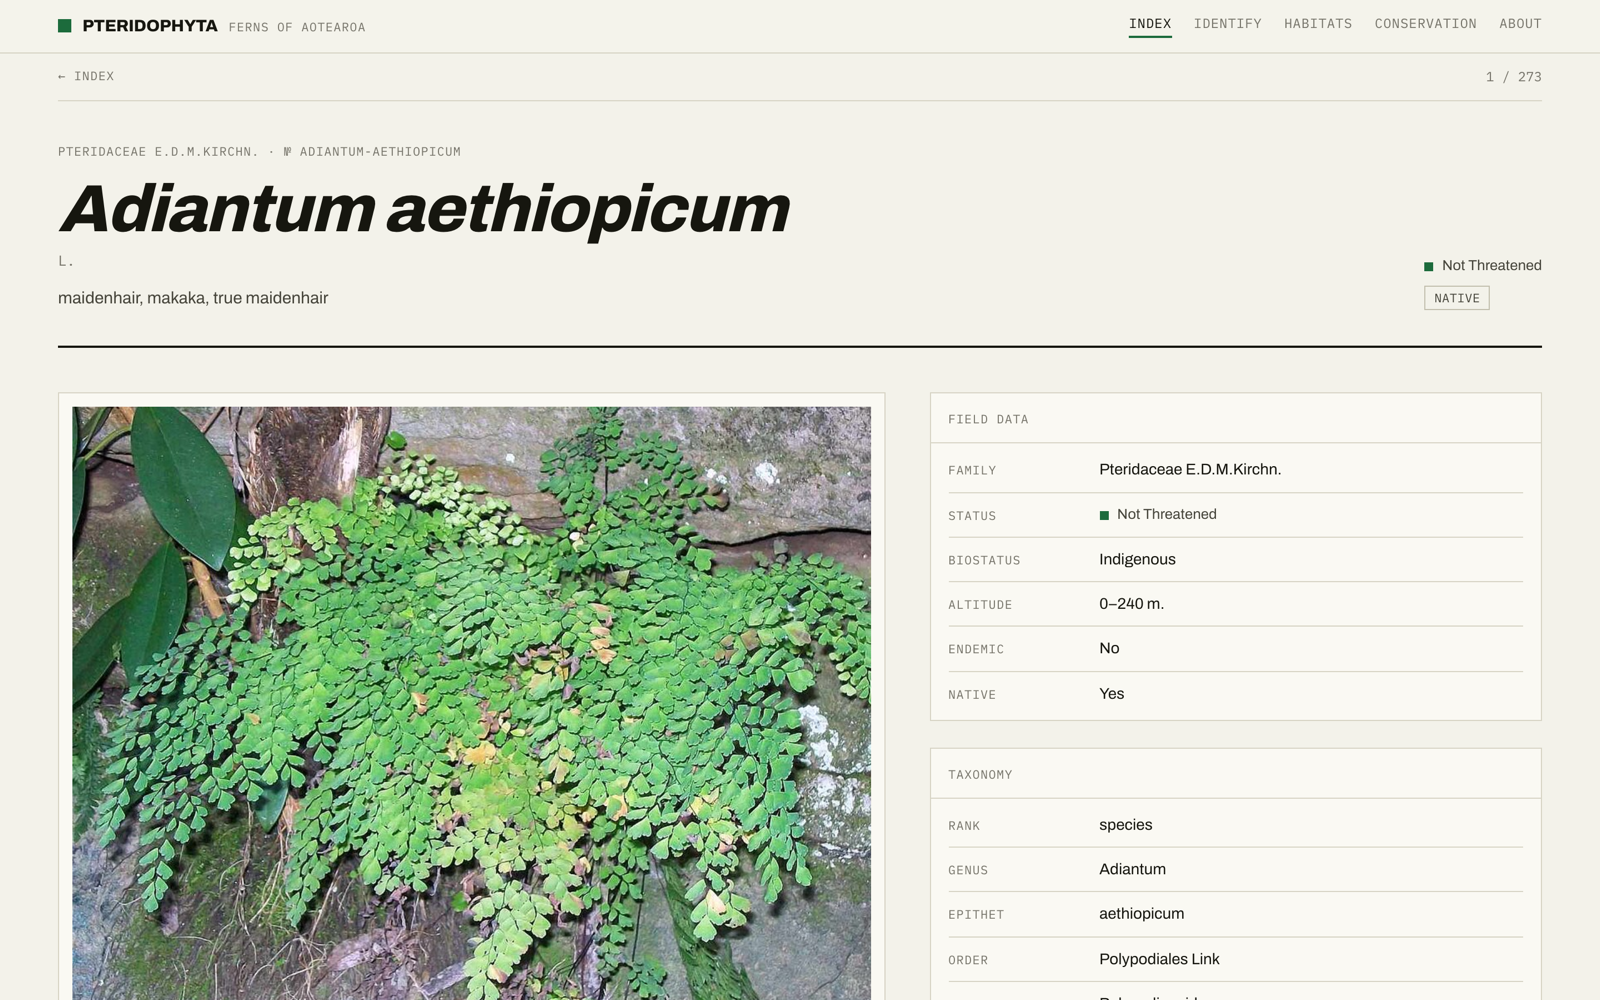Click the Ferns of Aotearoa subtitle
The image size is (1600, 1000).
coord(297,27)
